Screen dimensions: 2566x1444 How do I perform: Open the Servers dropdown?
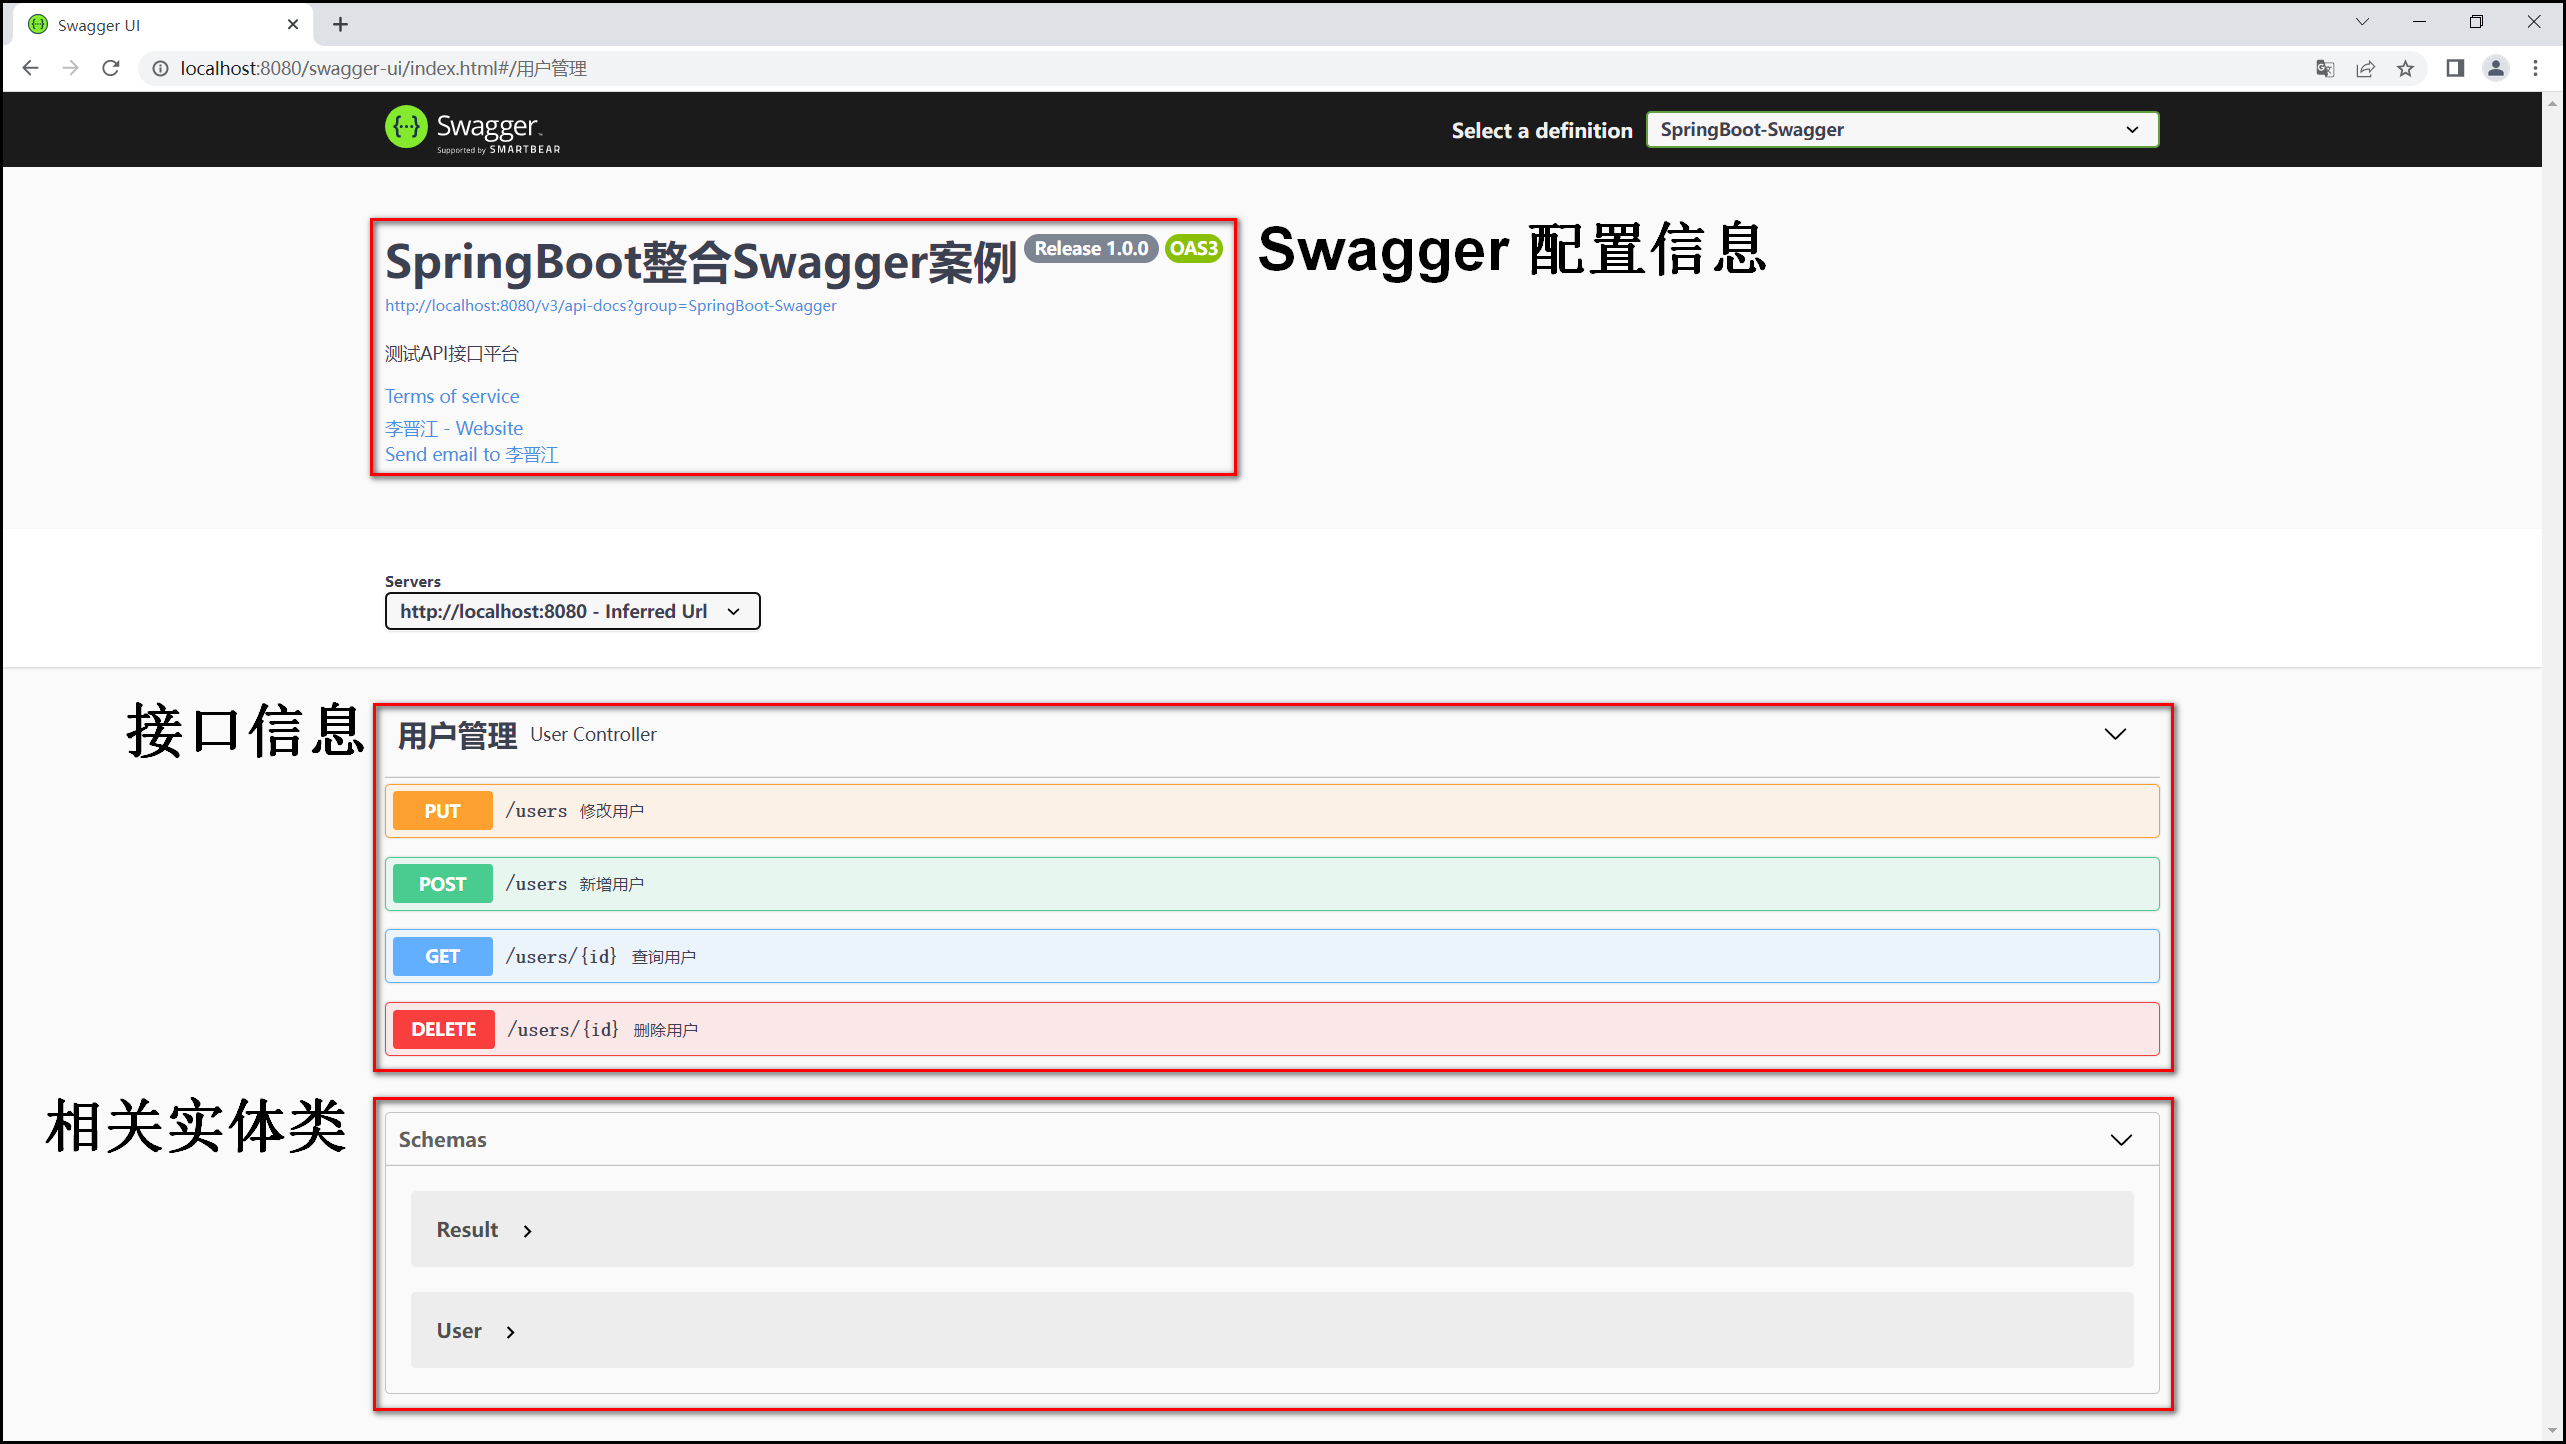[x=572, y=611]
